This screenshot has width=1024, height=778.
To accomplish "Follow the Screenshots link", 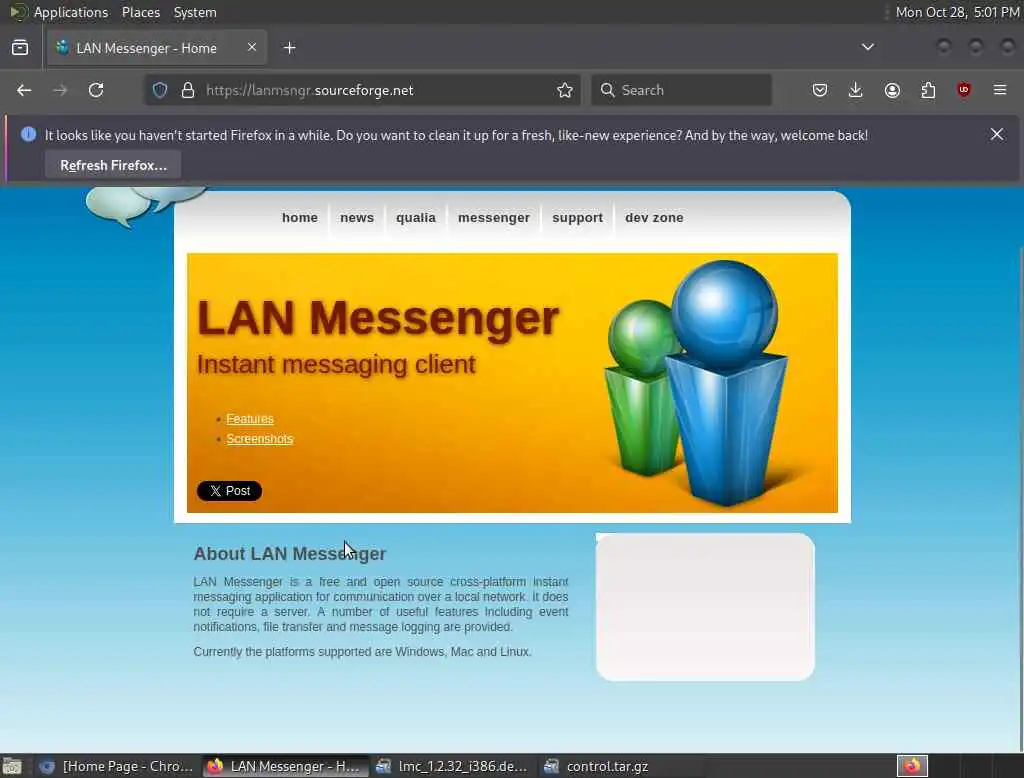I will click(260, 439).
